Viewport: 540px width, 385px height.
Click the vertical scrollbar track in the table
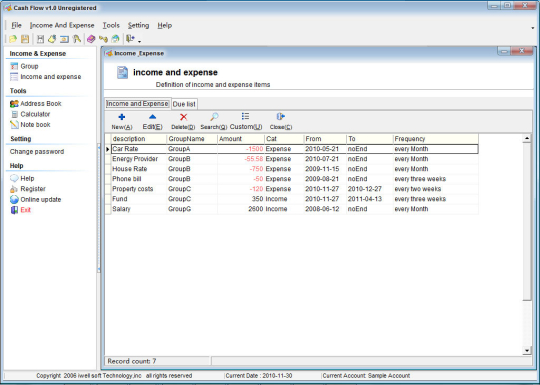pyautogui.click(x=527, y=324)
